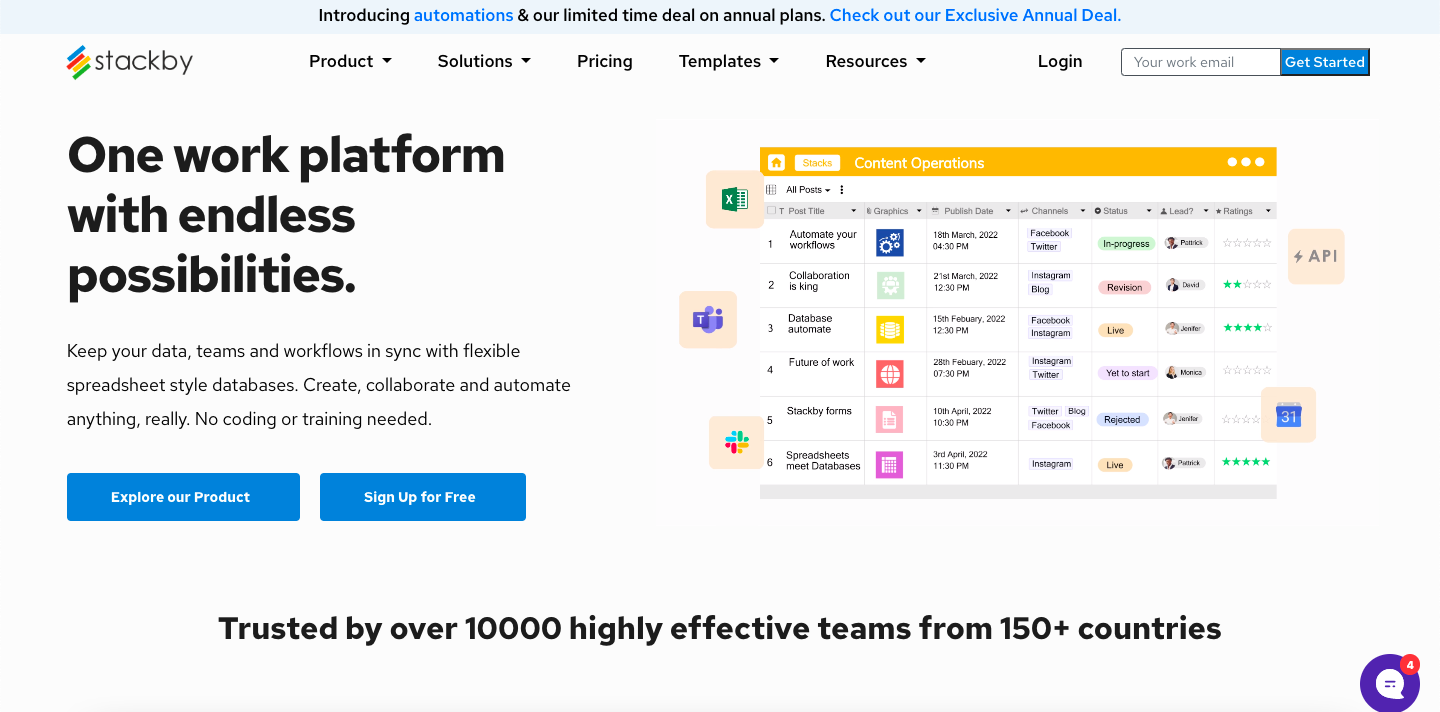Open the All Posts view dropdown
This screenshot has width=1440, height=712.
(808, 190)
